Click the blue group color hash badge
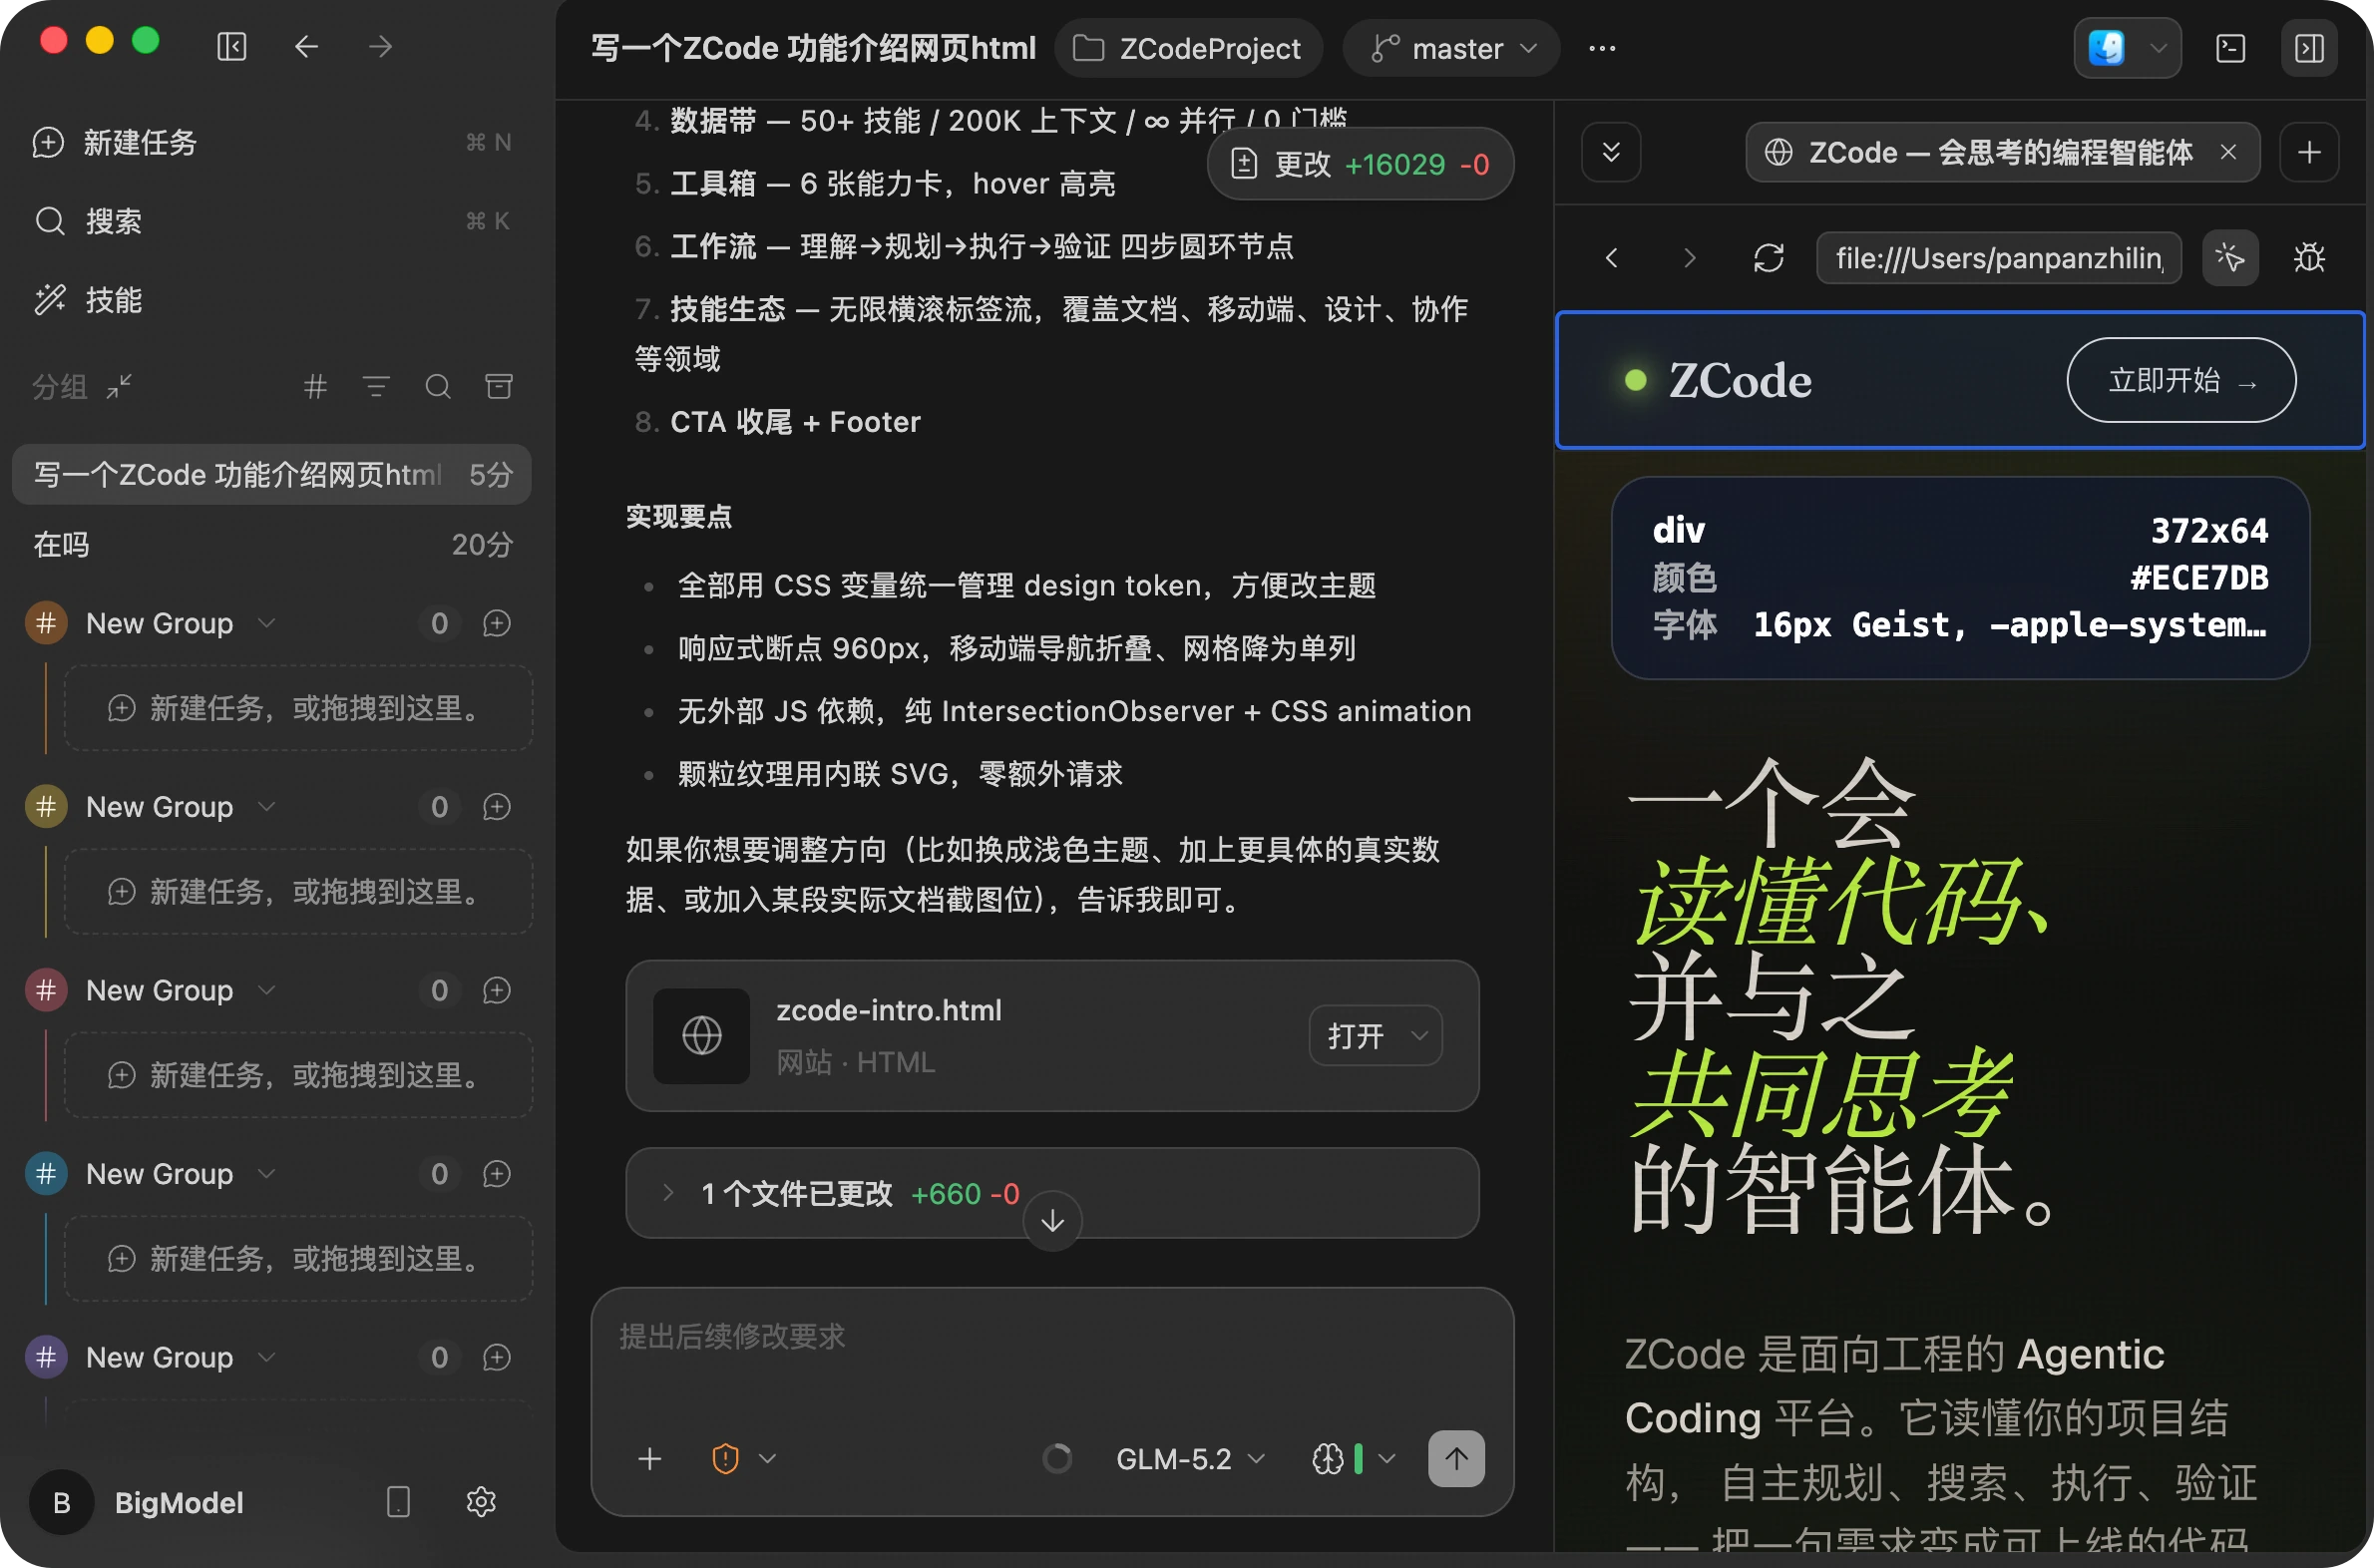The image size is (2374, 1568). click(x=46, y=1173)
